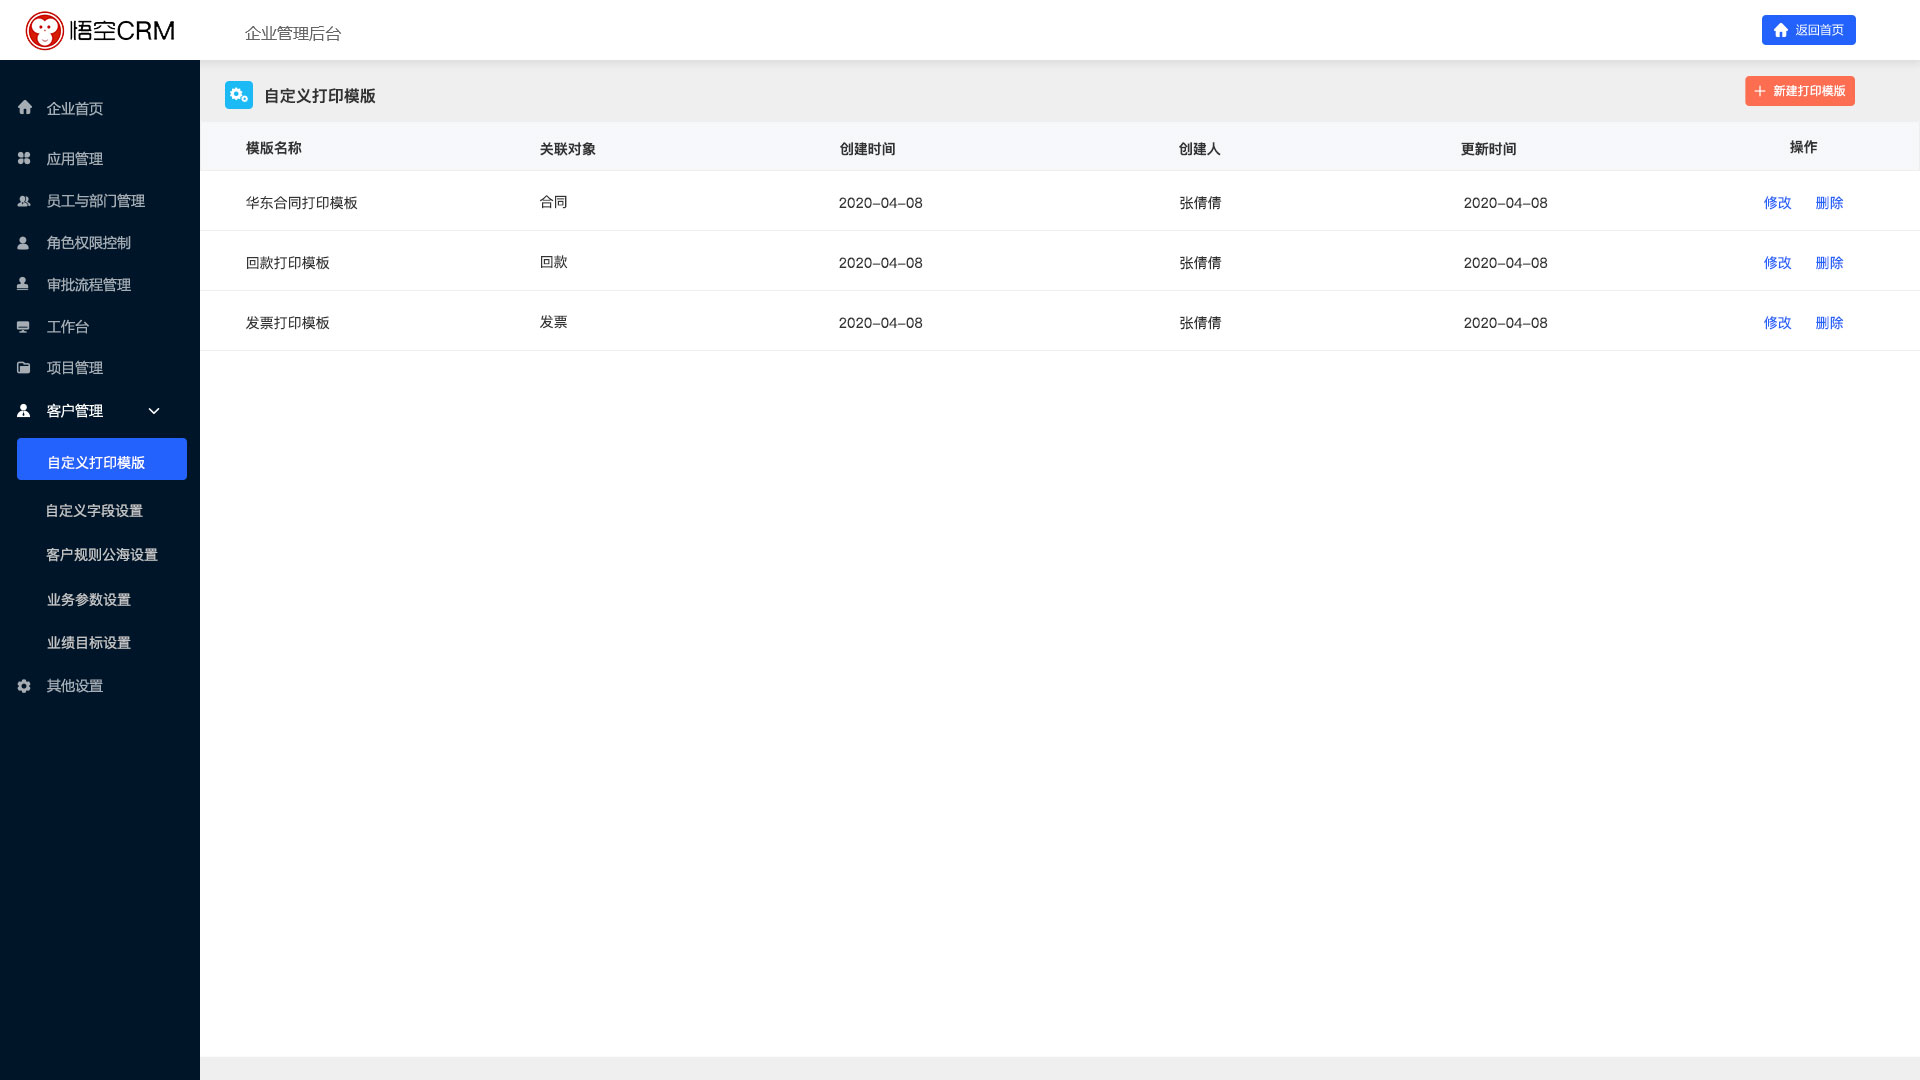The image size is (1920, 1080).
Task: Click the stamp icon beside 审批流程管理
Action: pyautogui.click(x=23, y=284)
